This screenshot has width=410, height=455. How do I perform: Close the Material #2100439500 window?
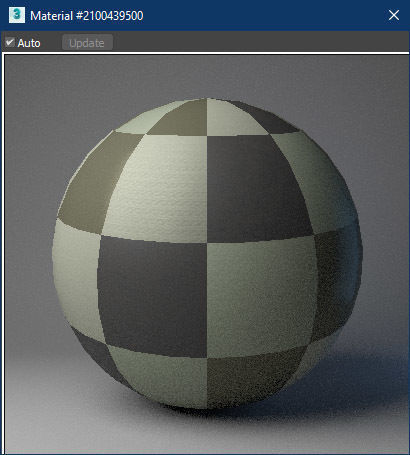click(394, 15)
